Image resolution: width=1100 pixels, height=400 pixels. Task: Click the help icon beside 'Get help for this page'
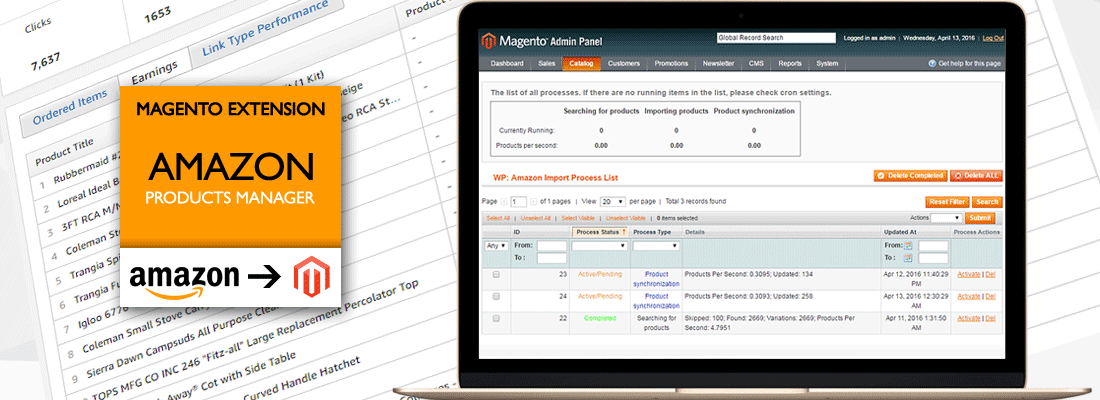pos(932,64)
